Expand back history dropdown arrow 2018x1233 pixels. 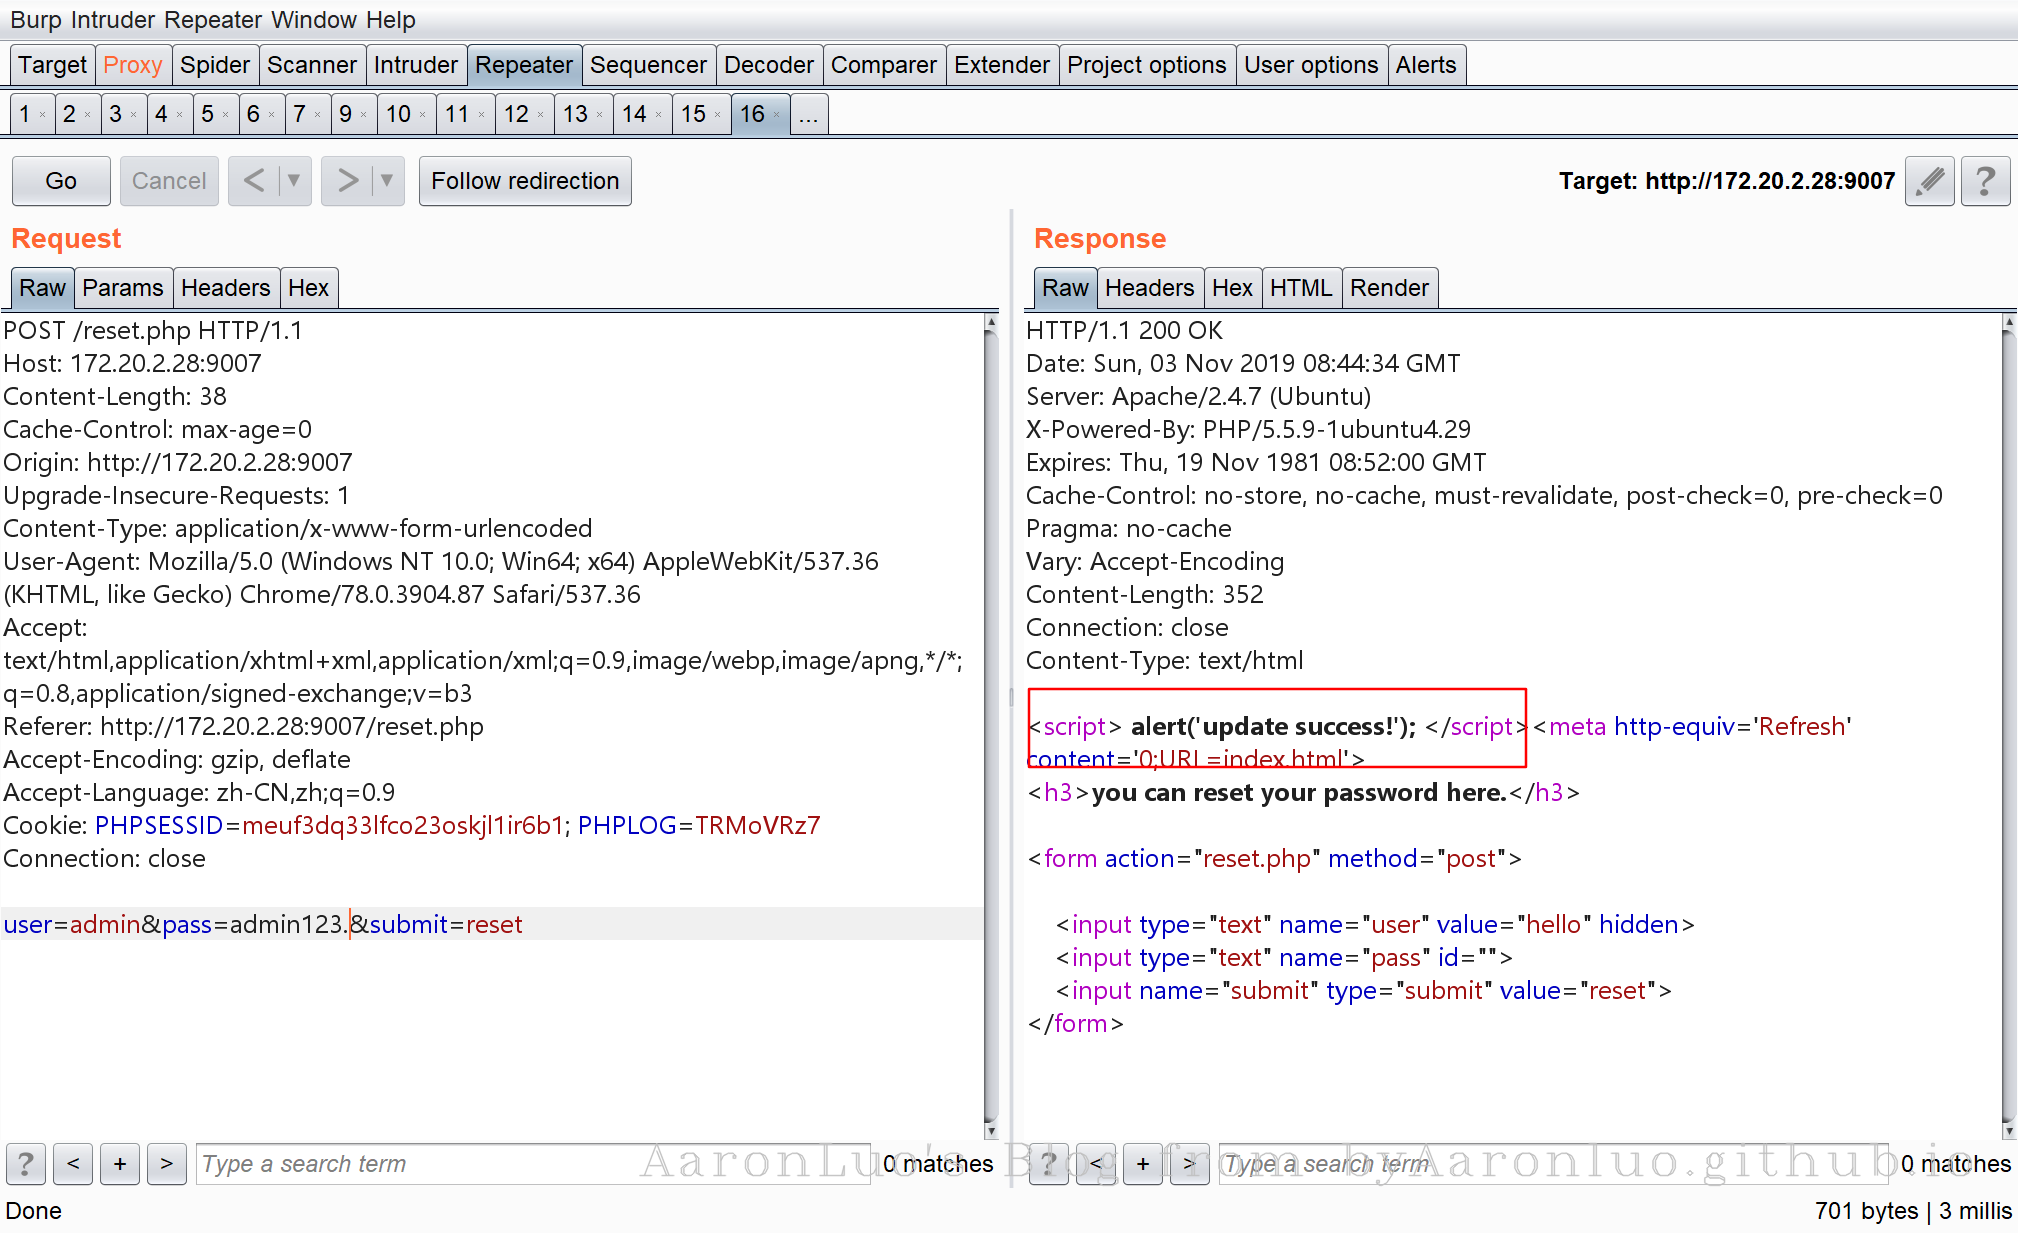(294, 181)
